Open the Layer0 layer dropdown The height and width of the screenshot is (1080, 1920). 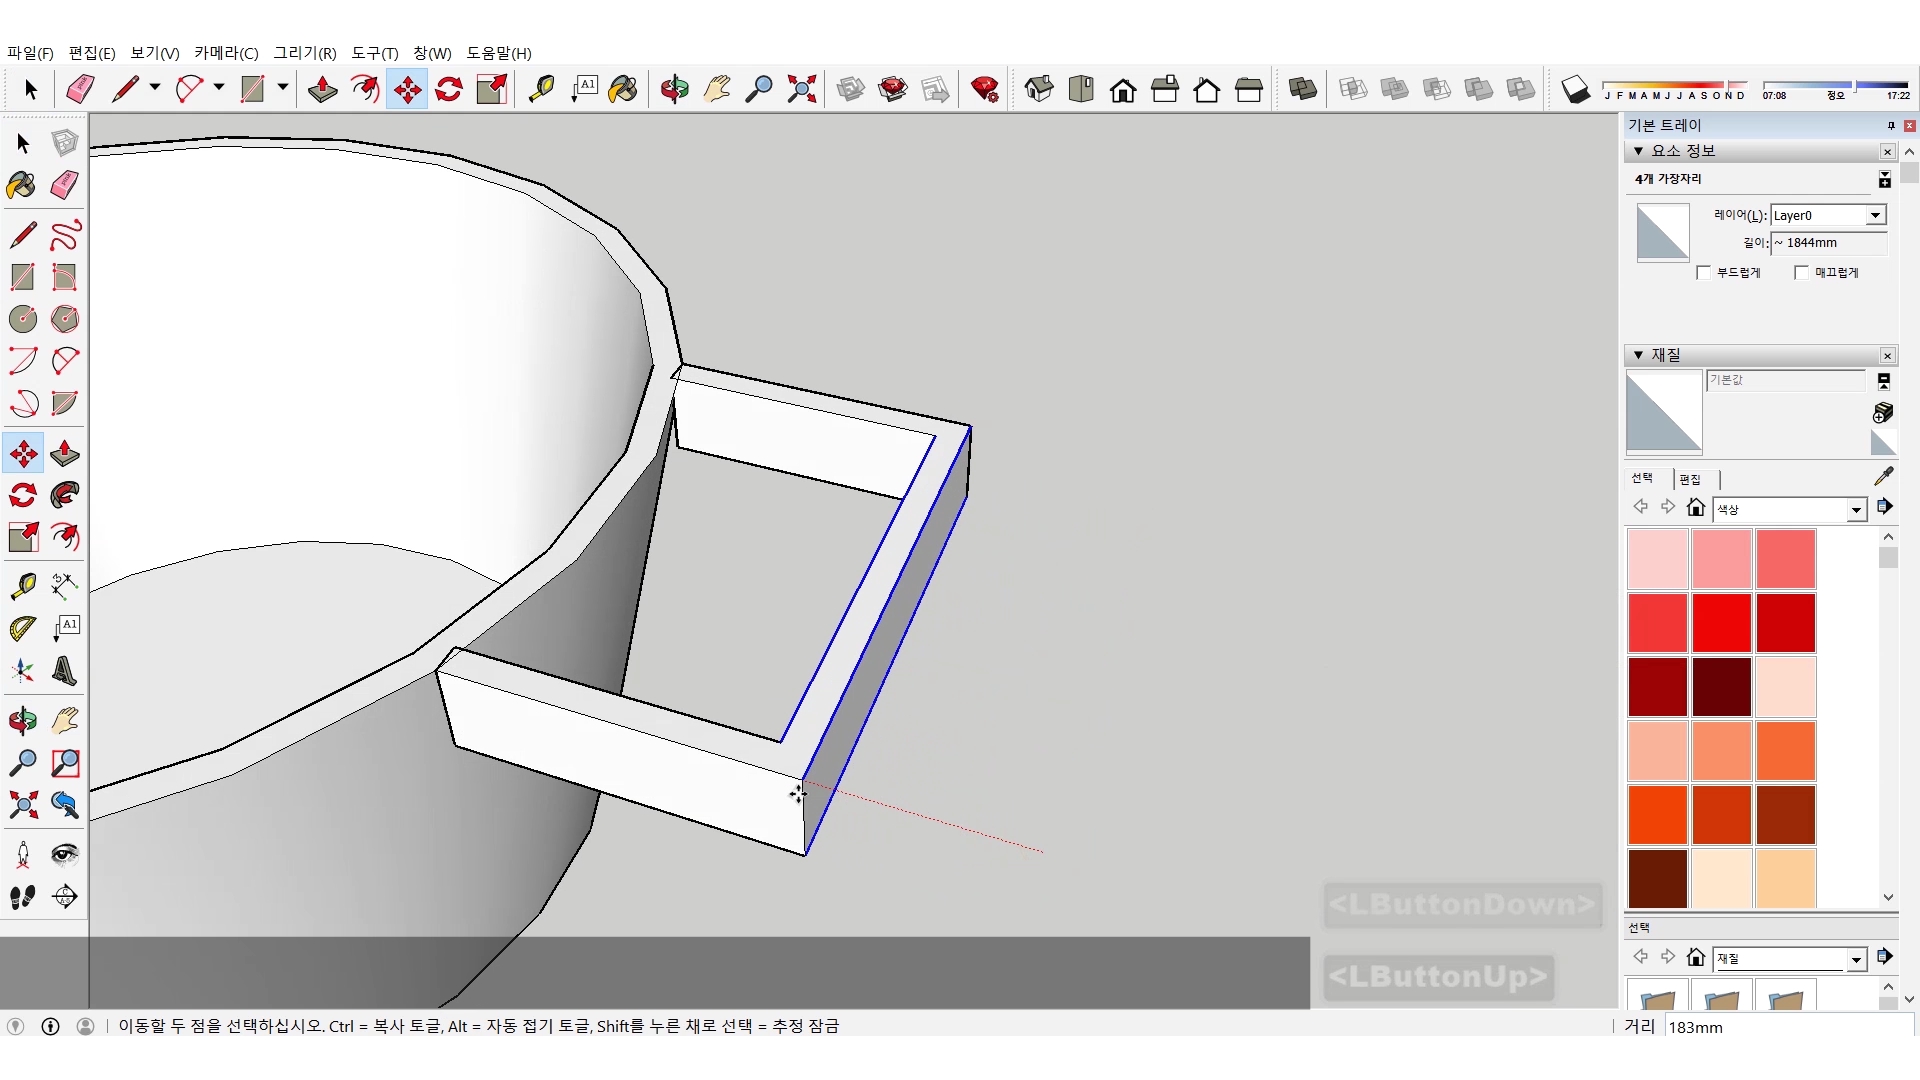coord(1875,215)
